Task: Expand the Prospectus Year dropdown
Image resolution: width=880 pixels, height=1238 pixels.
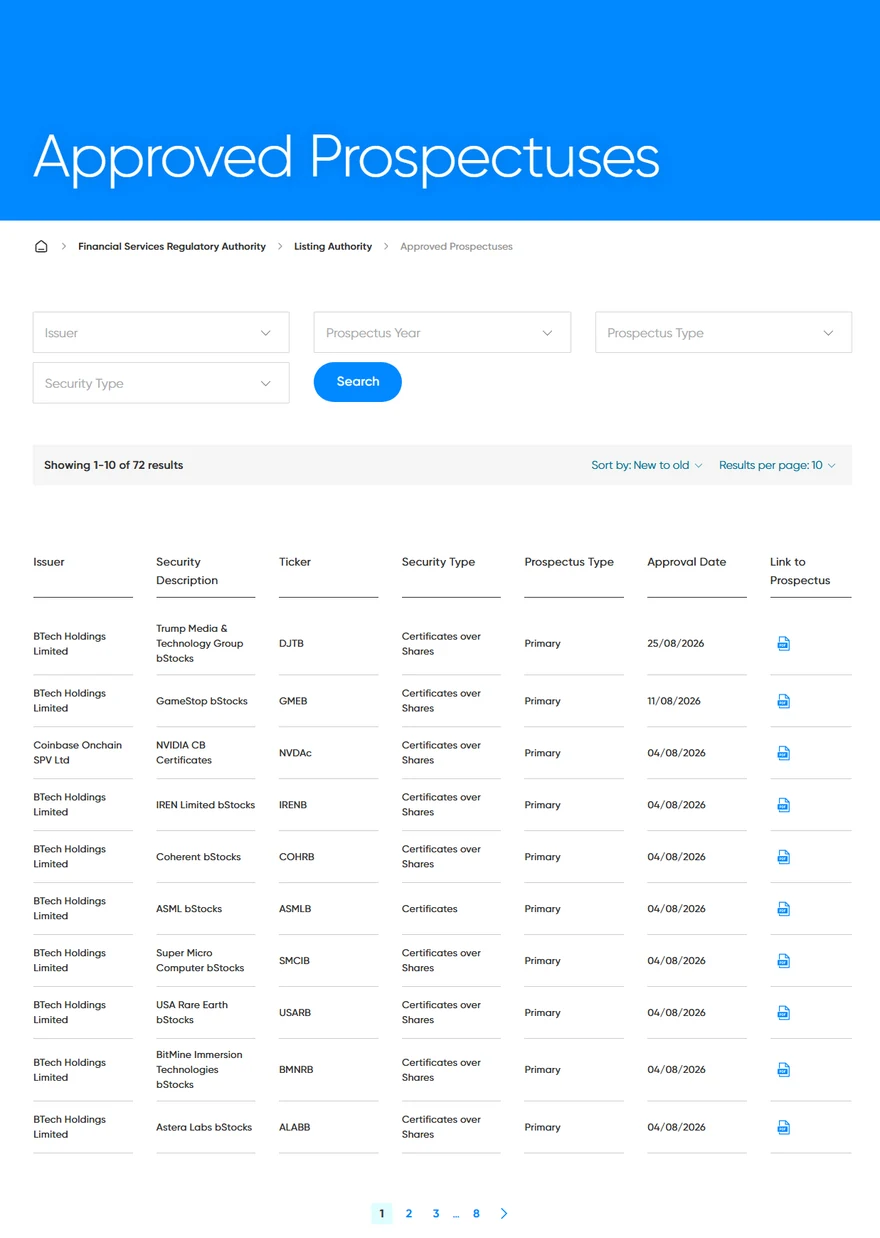Action: coord(442,332)
